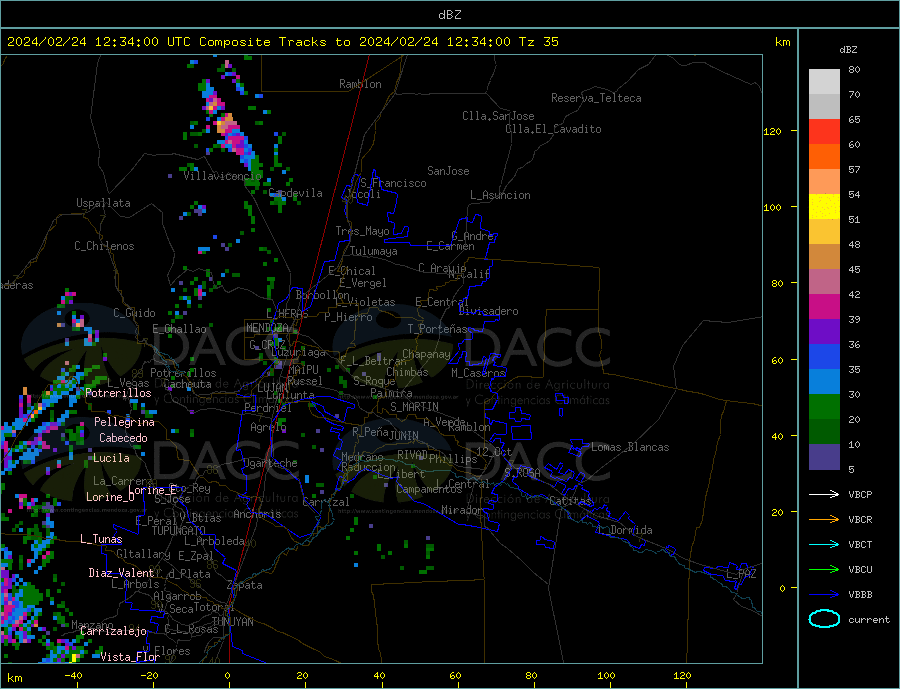Select the magenta swatch in dBZ scale
Viewport: 900px width, 689px height.
coord(824,307)
